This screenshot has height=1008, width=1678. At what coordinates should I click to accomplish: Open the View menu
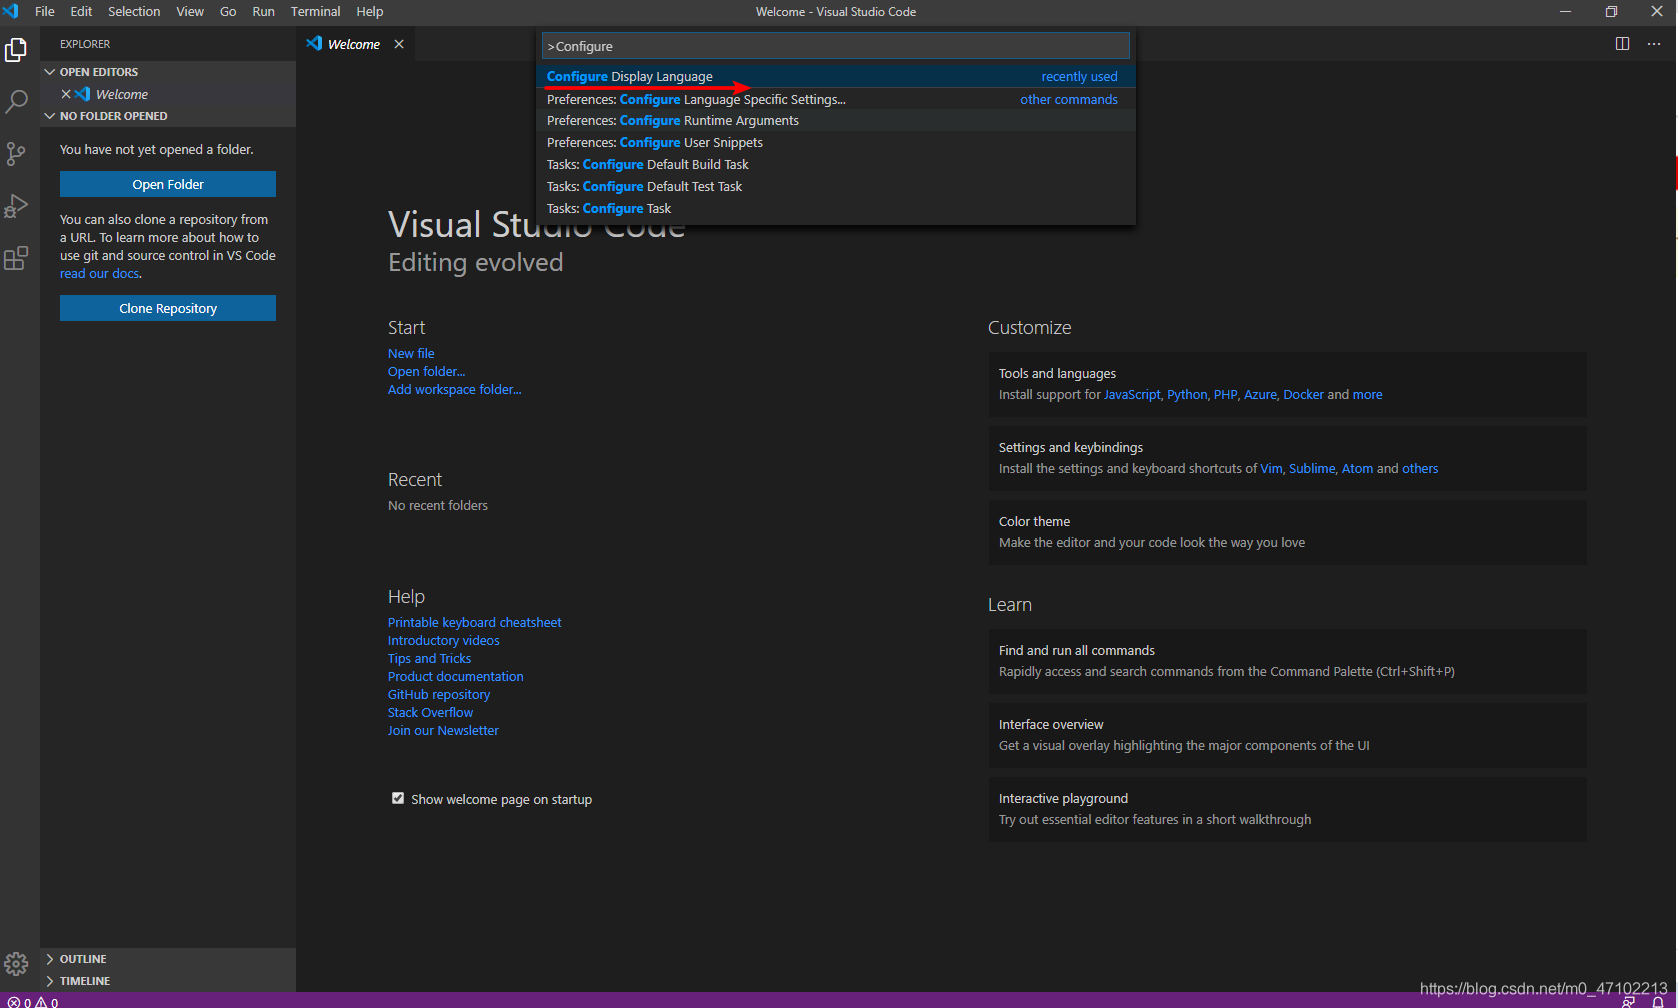coord(190,11)
